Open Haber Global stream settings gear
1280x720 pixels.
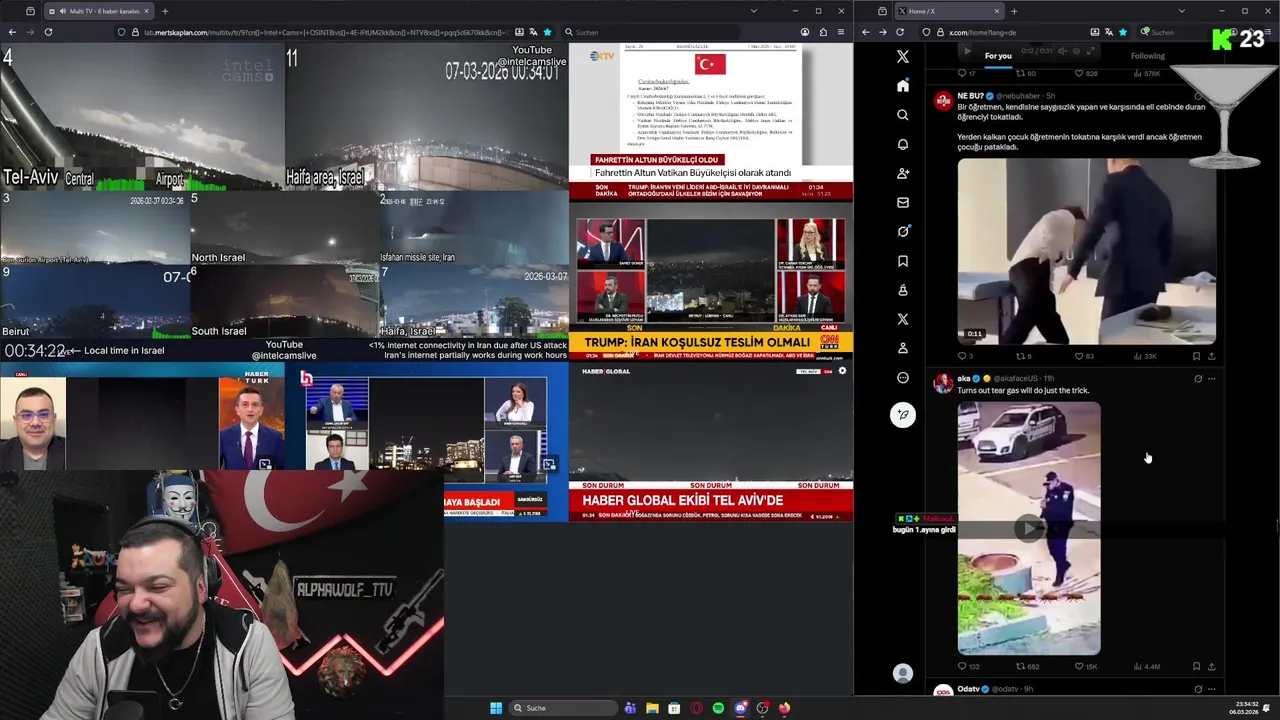pos(842,371)
